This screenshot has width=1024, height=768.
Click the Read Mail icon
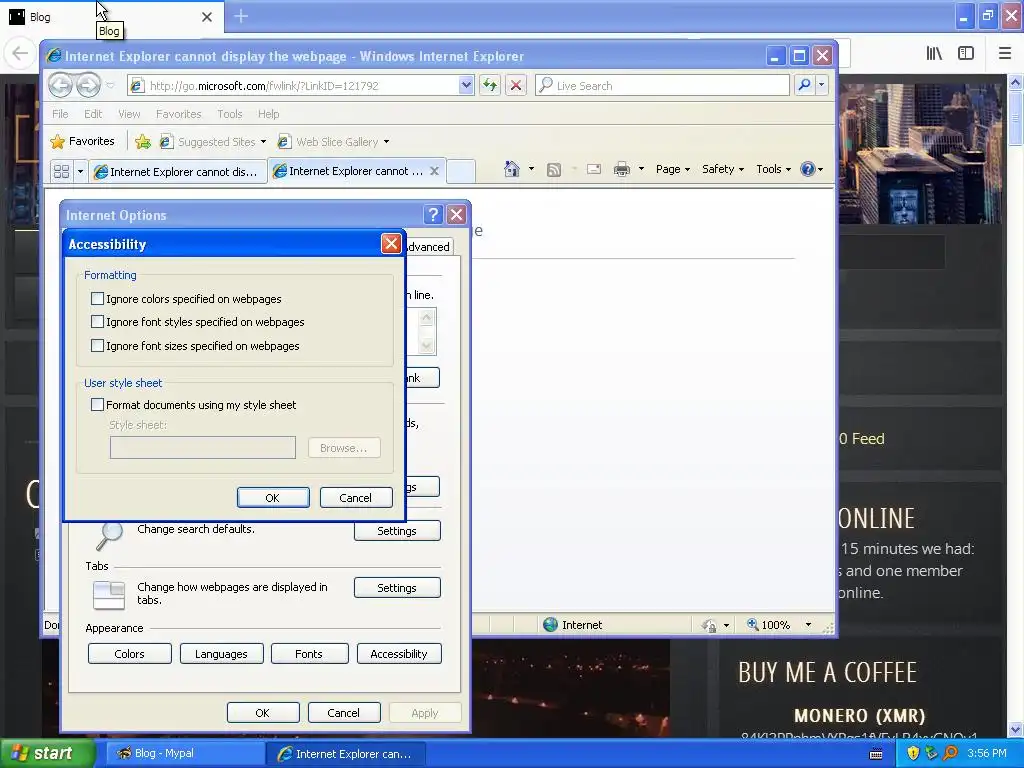[594, 169]
